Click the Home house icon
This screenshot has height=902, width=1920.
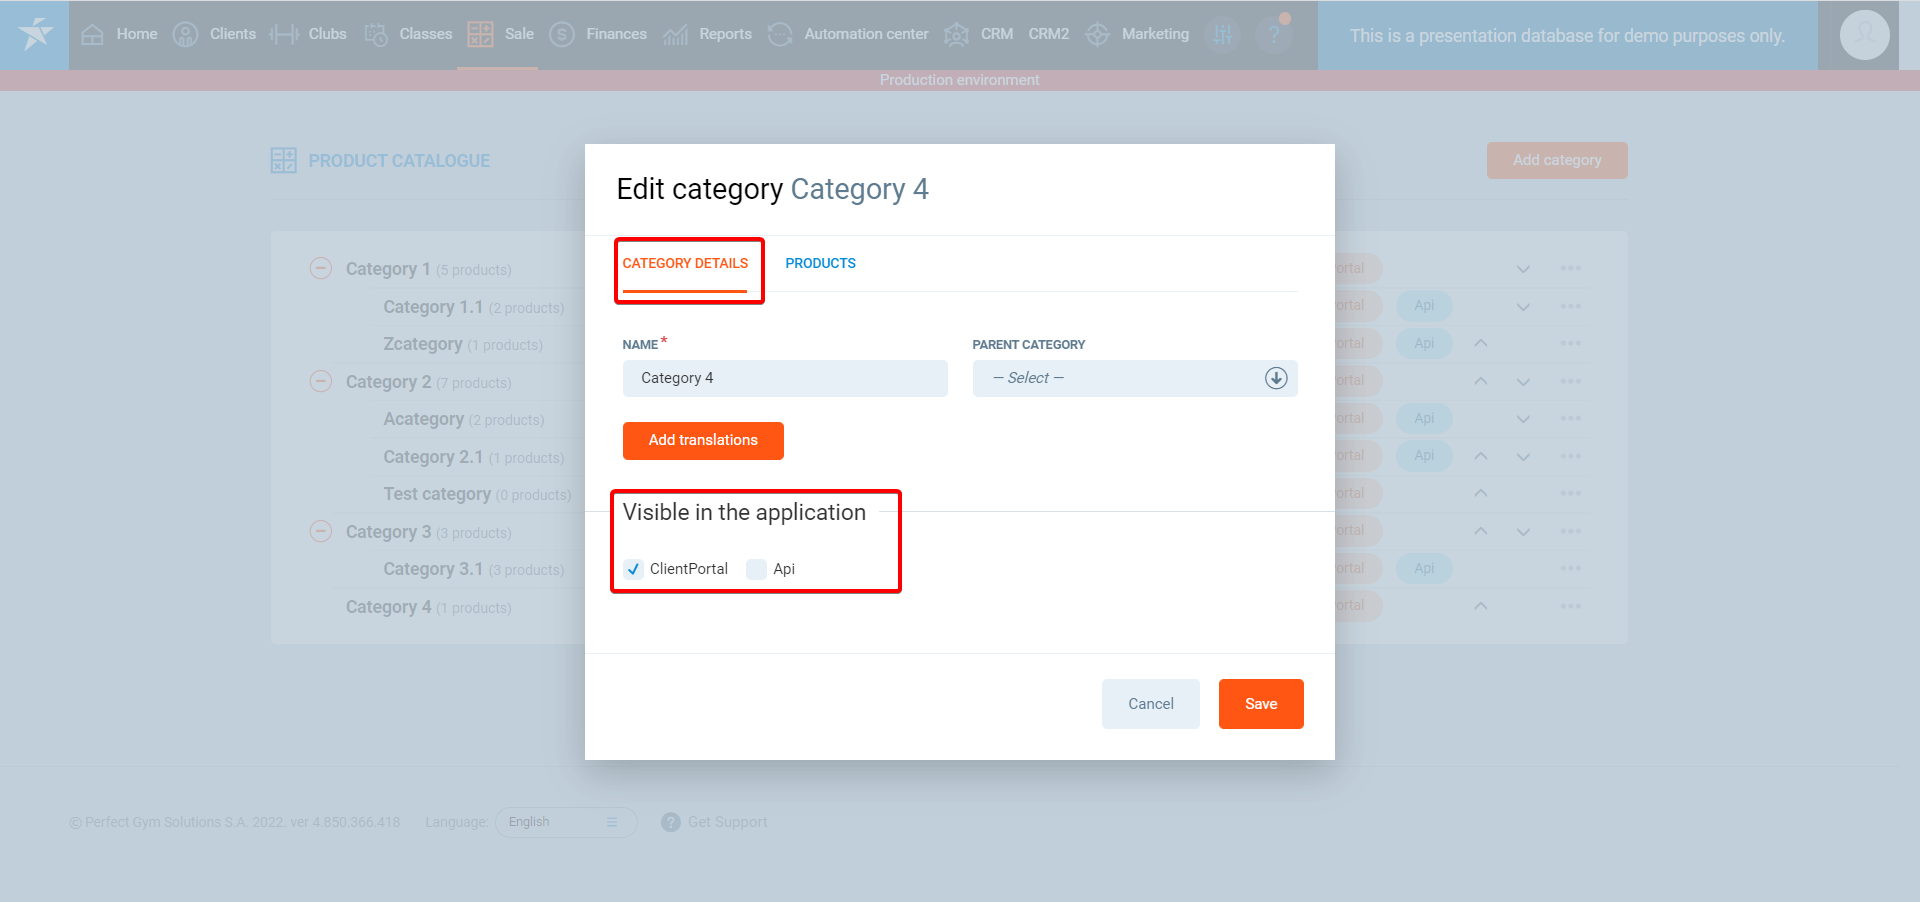click(x=92, y=35)
